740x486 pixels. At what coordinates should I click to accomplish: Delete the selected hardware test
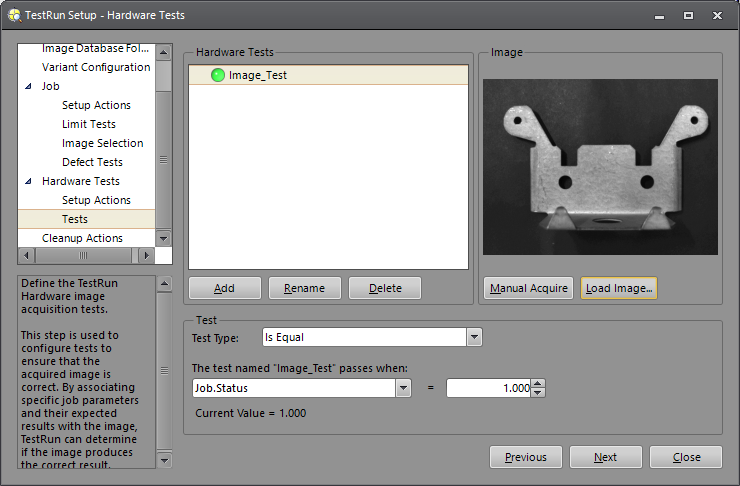coord(385,288)
